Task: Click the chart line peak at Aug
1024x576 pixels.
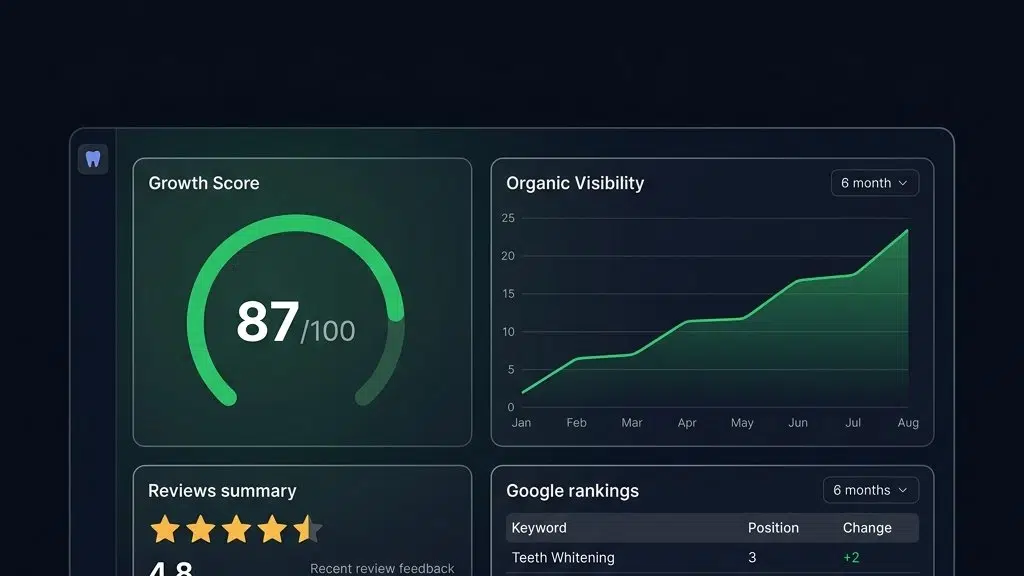Action: click(907, 231)
